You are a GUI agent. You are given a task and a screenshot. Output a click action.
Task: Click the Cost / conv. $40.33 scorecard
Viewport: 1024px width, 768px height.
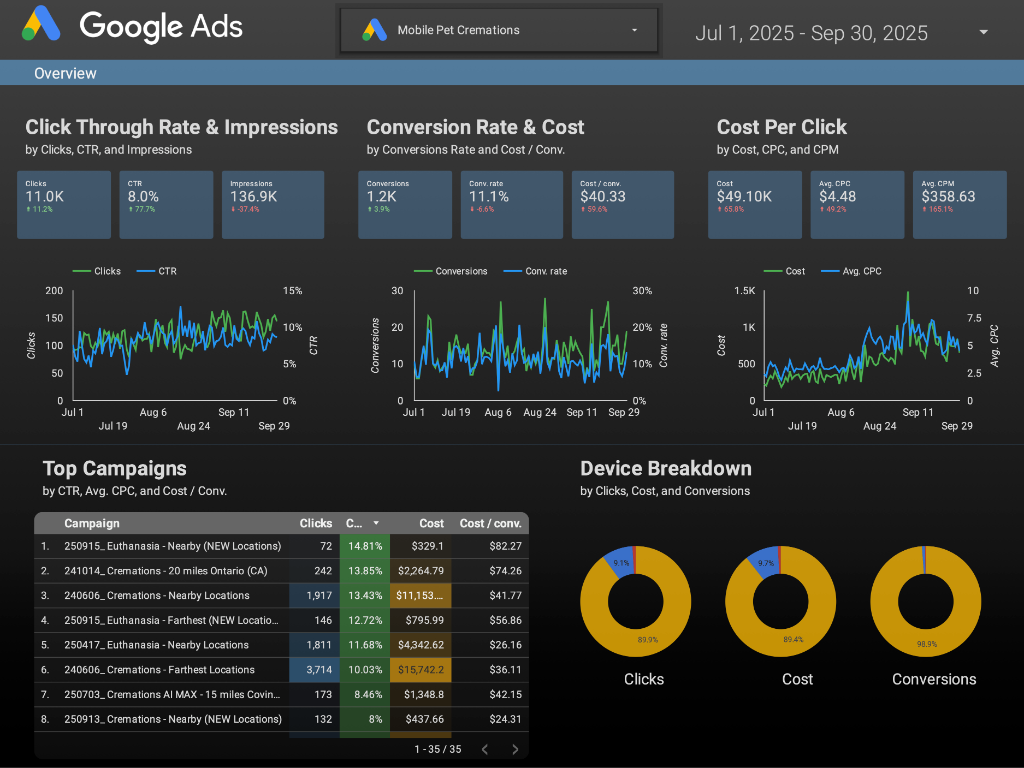point(622,204)
